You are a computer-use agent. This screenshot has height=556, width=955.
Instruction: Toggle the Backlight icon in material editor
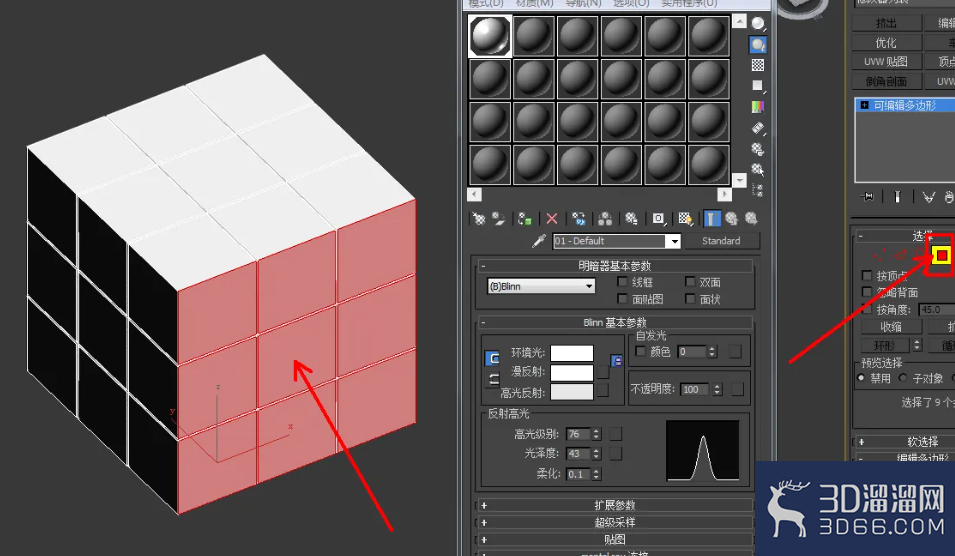(x=758, y=44)
